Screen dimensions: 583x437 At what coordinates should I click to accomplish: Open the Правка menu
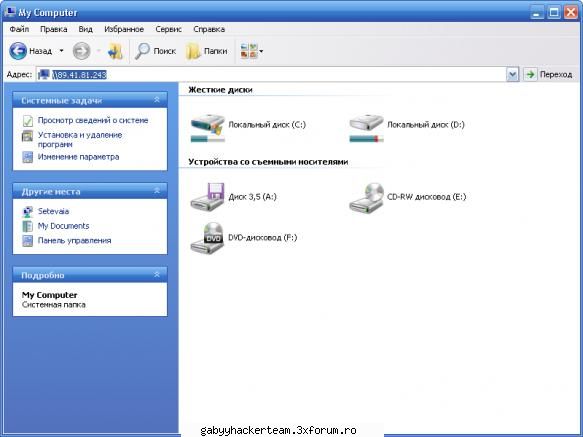[x=54, y=29]
